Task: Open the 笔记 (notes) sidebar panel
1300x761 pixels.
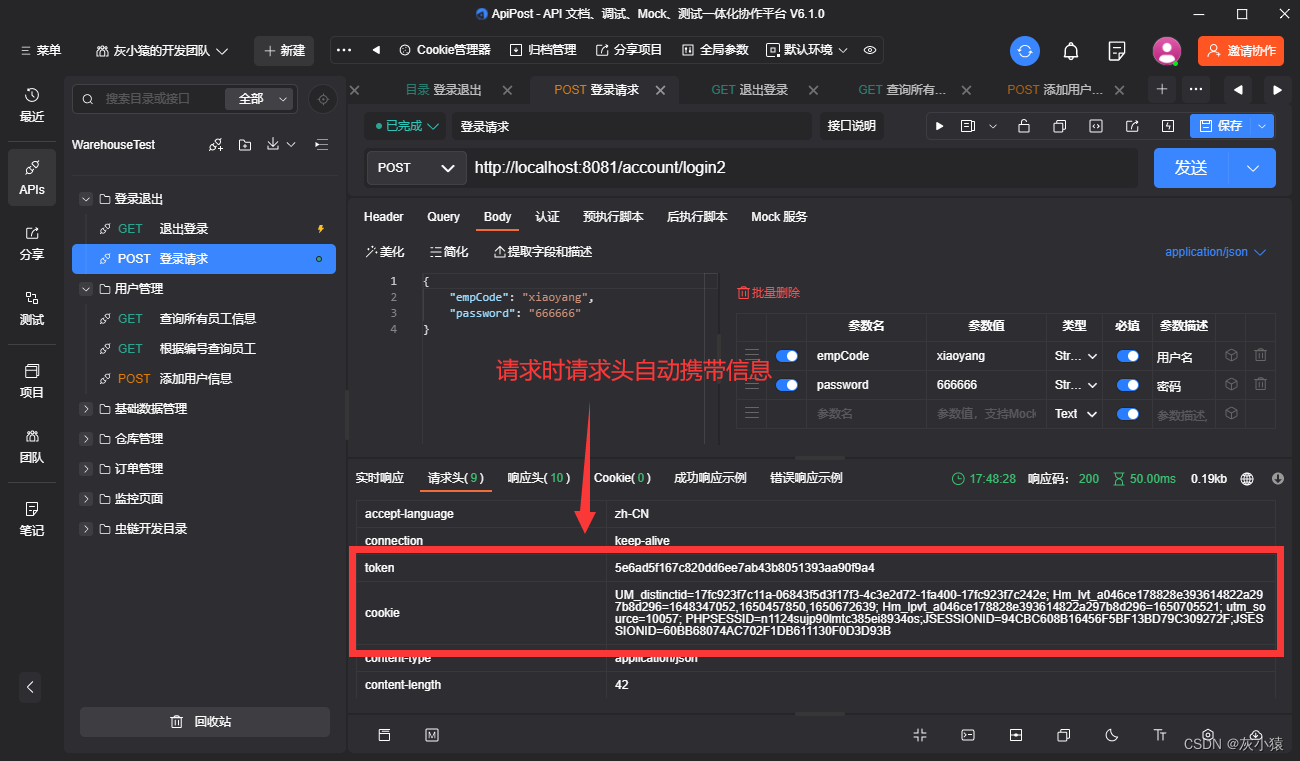Action: (32, 519)
